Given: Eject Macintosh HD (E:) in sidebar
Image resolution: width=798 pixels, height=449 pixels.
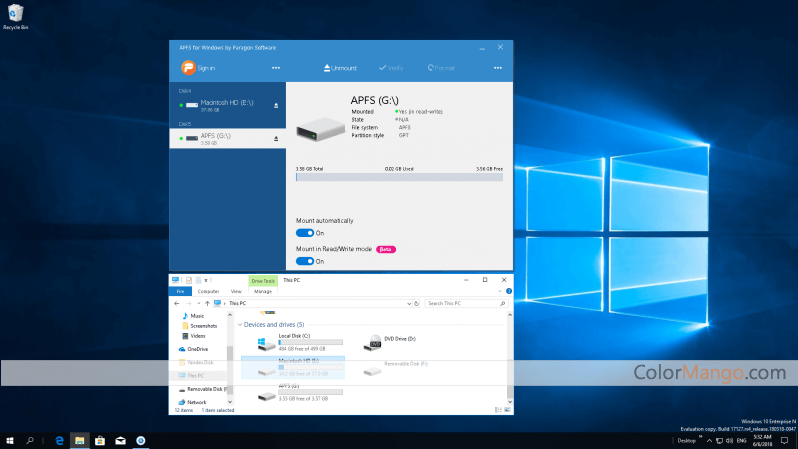Looking at the screenshot, I should [x=276, y=104].
